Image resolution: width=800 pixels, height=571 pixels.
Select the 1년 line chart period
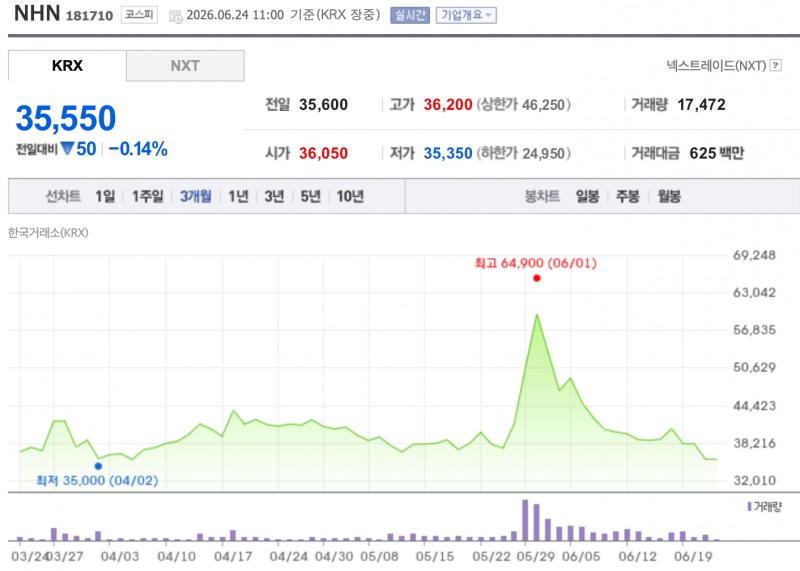(x=238, y=196)
